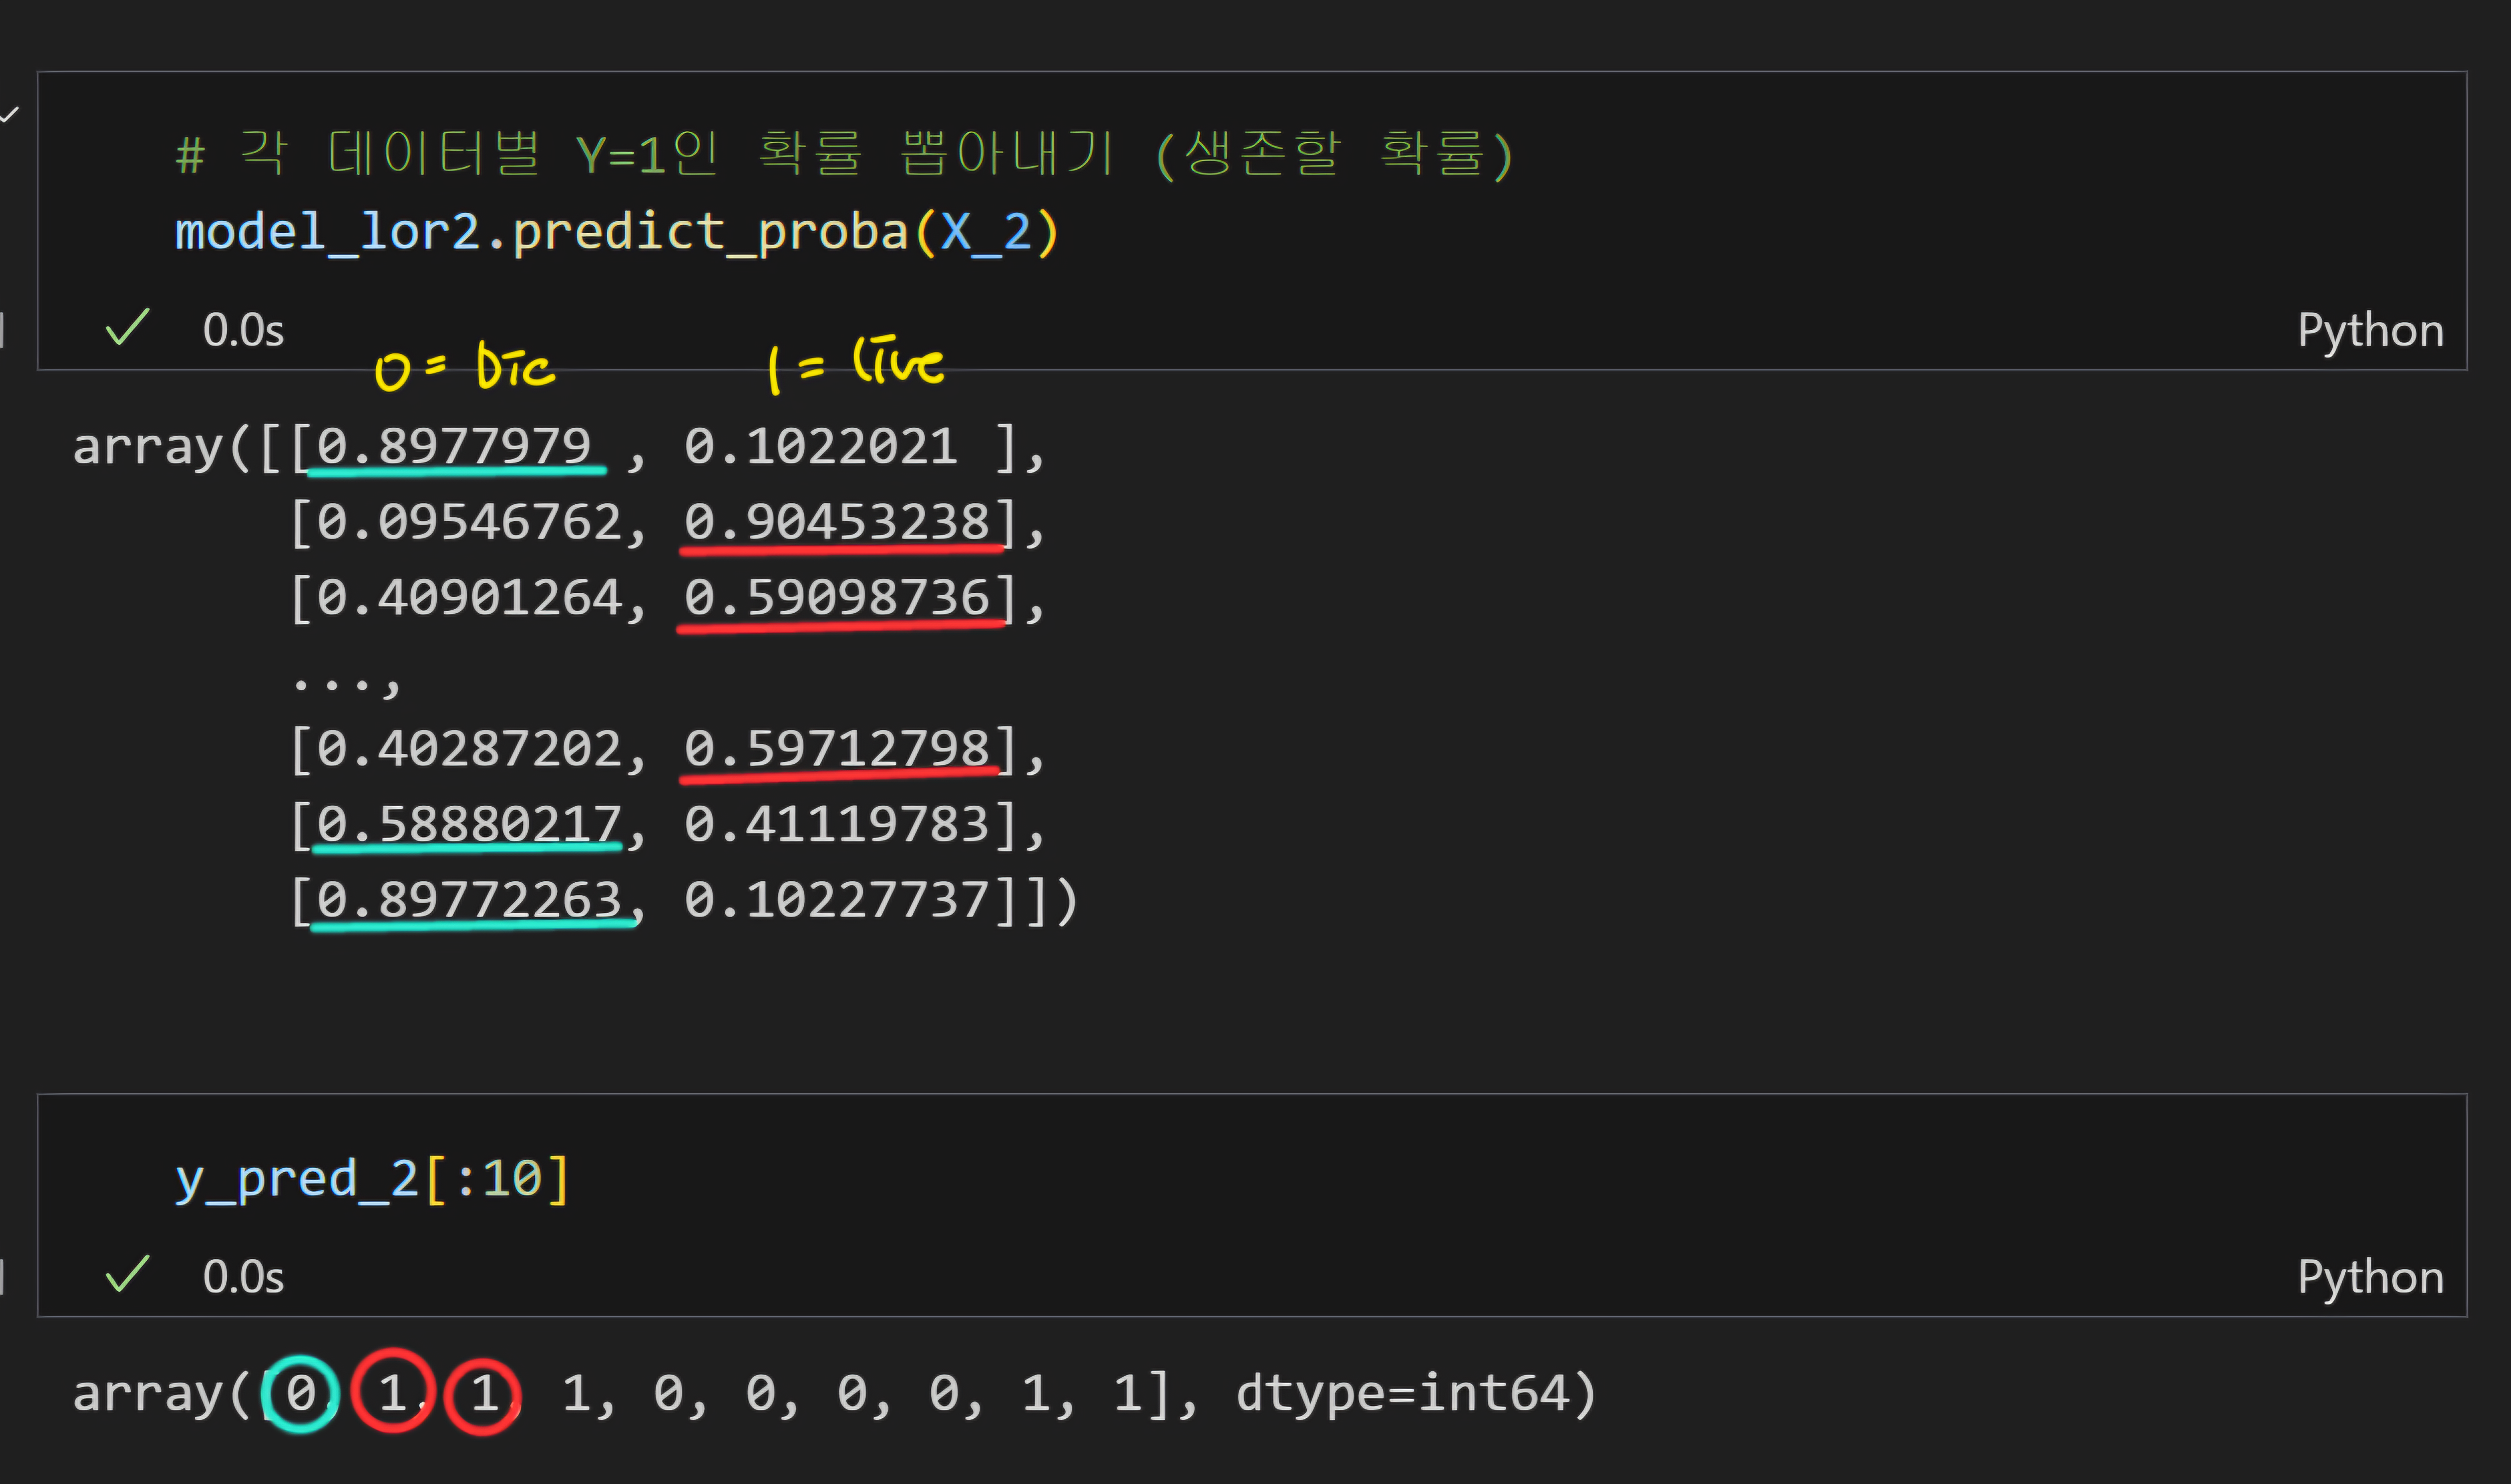Click the yellow handwritten "1 = live" annotation
This screenshot has height=1484, width=2511.
click(x=855, y=365)
